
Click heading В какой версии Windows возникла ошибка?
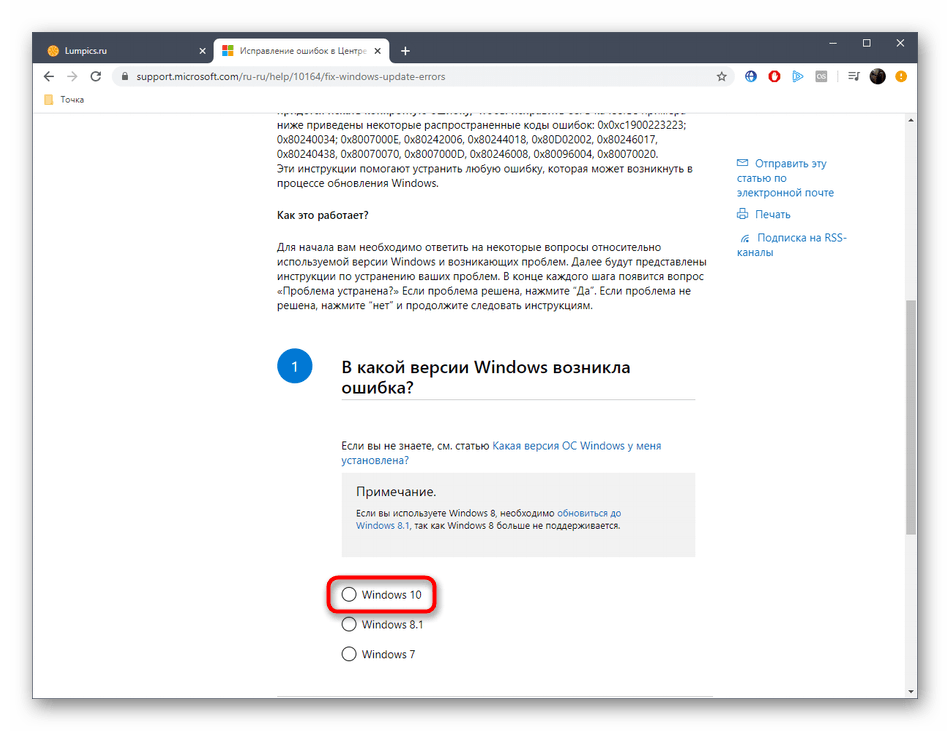(486, 377)
